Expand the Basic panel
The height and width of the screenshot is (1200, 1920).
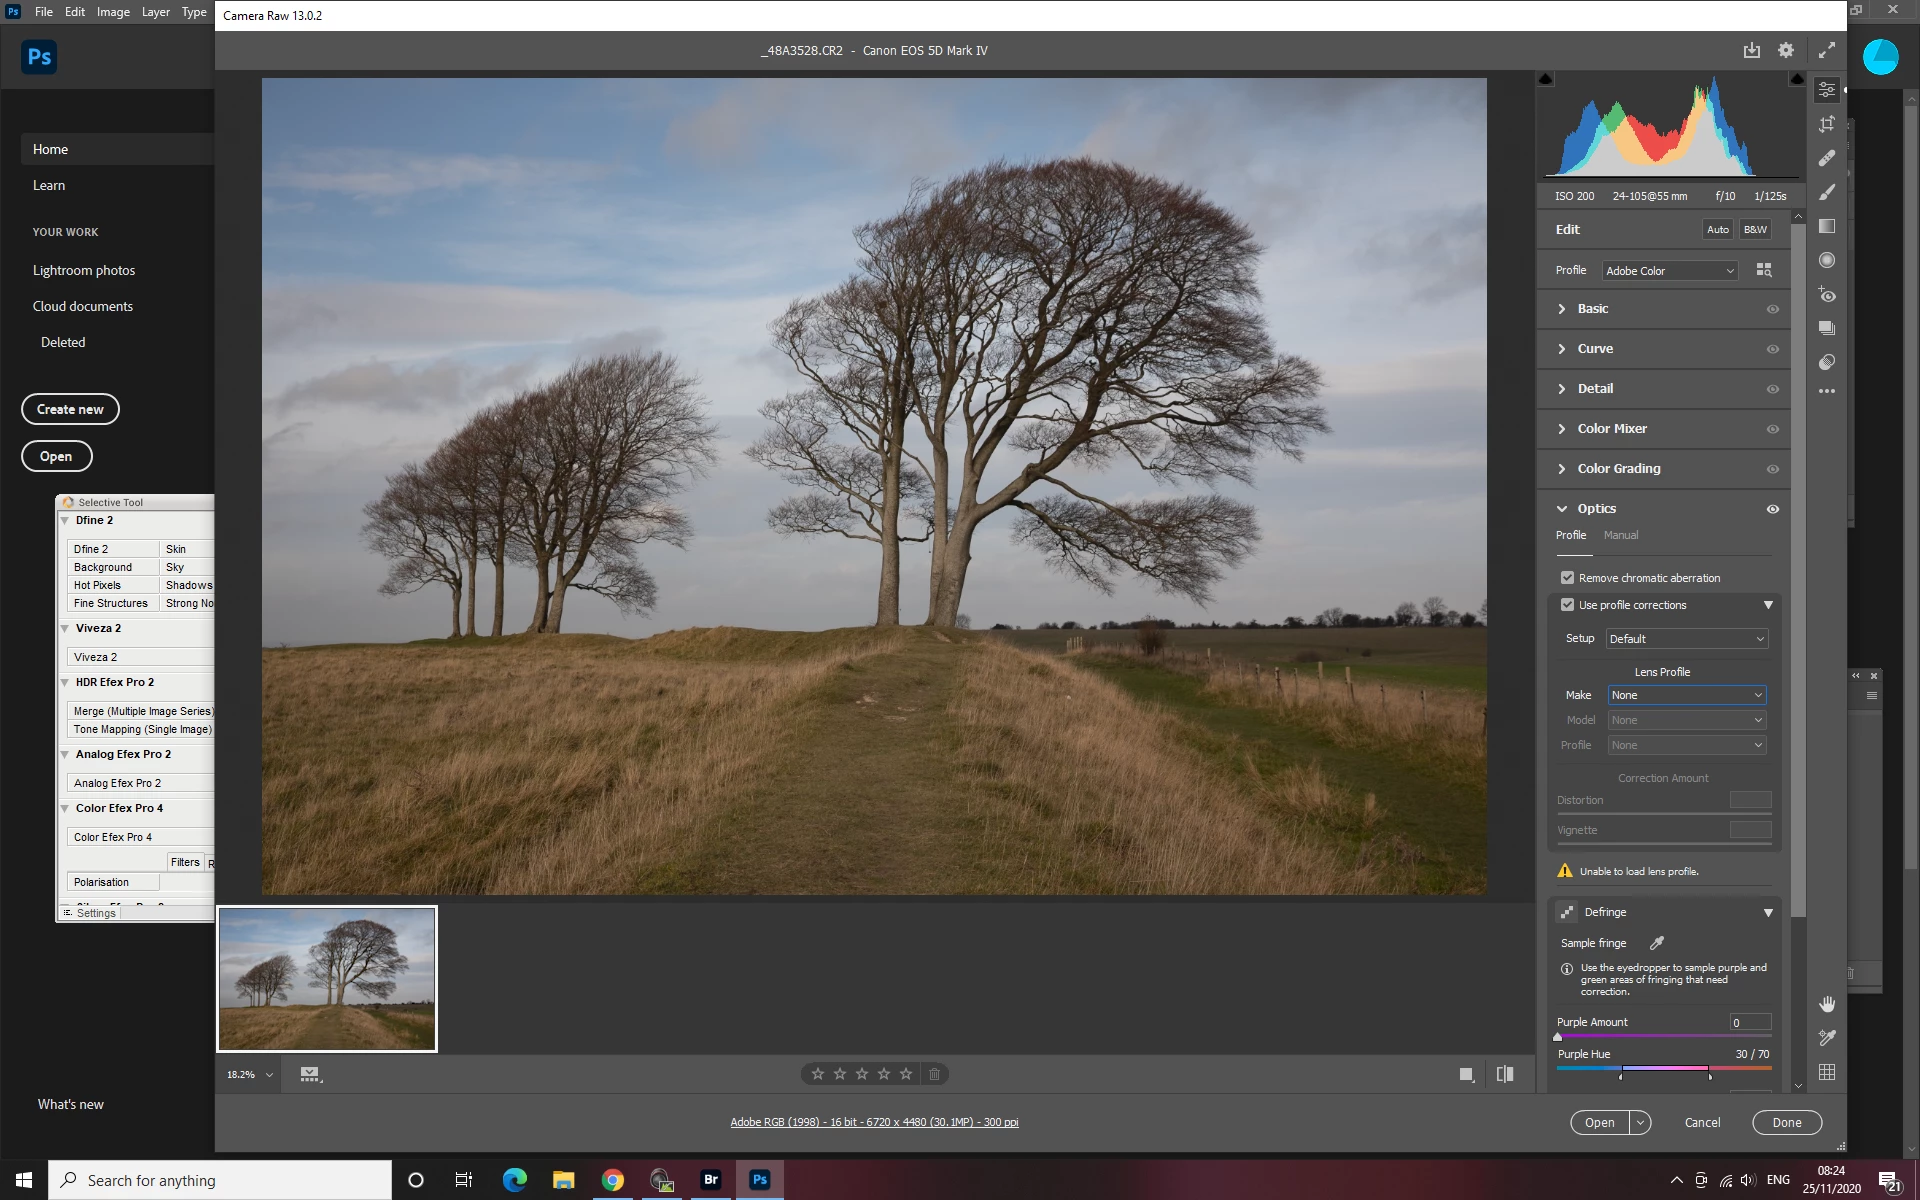[1593, 309]
